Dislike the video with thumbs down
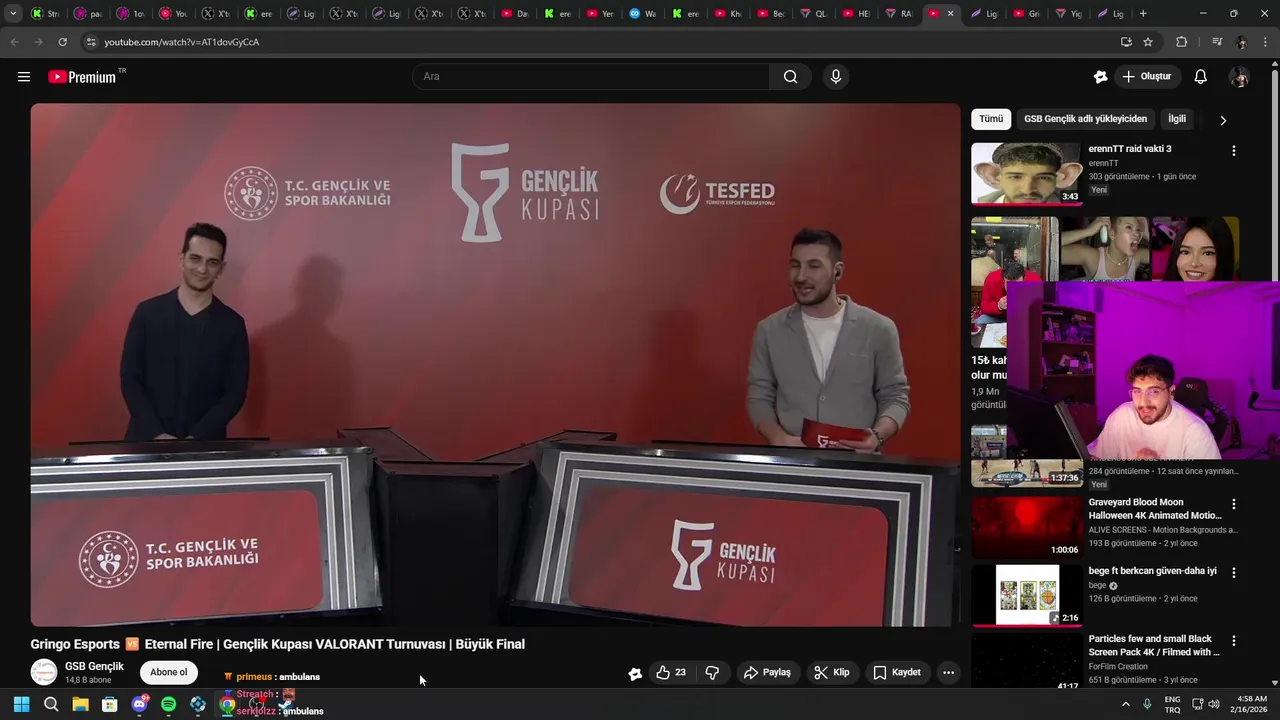Image resolution: width=1280 pixels, height=720 pixels. 712,672
